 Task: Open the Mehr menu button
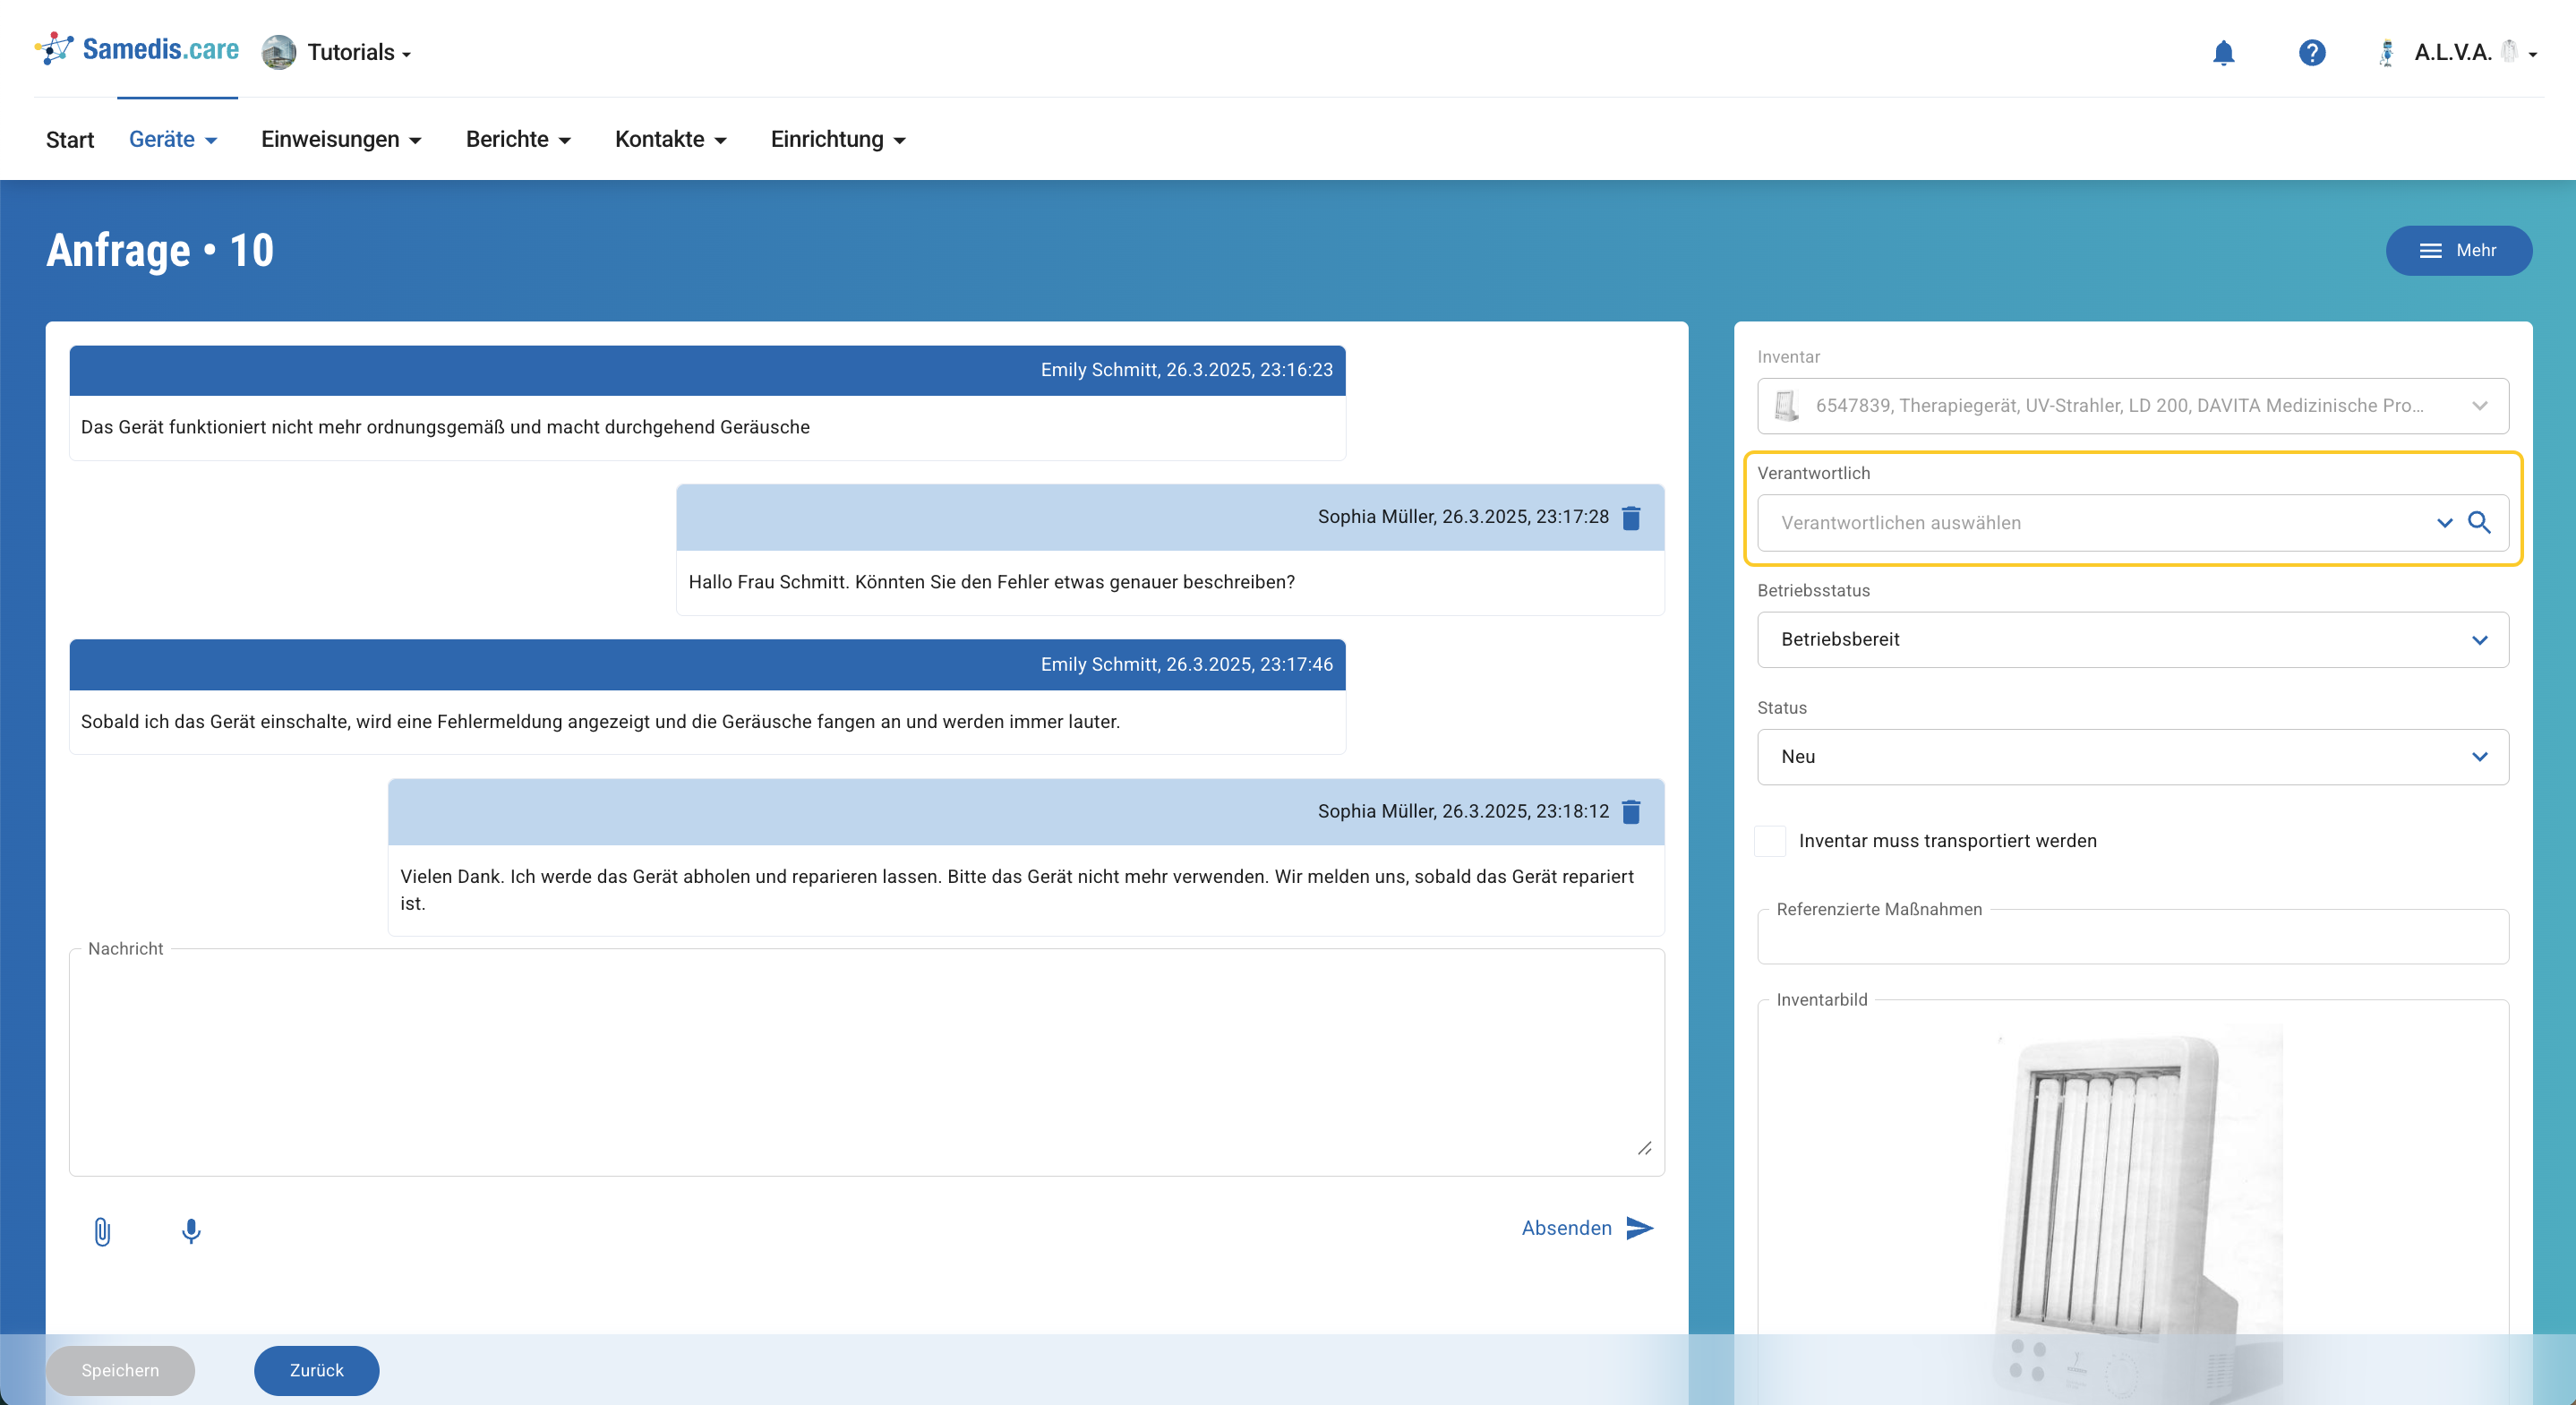[2458, 250]
